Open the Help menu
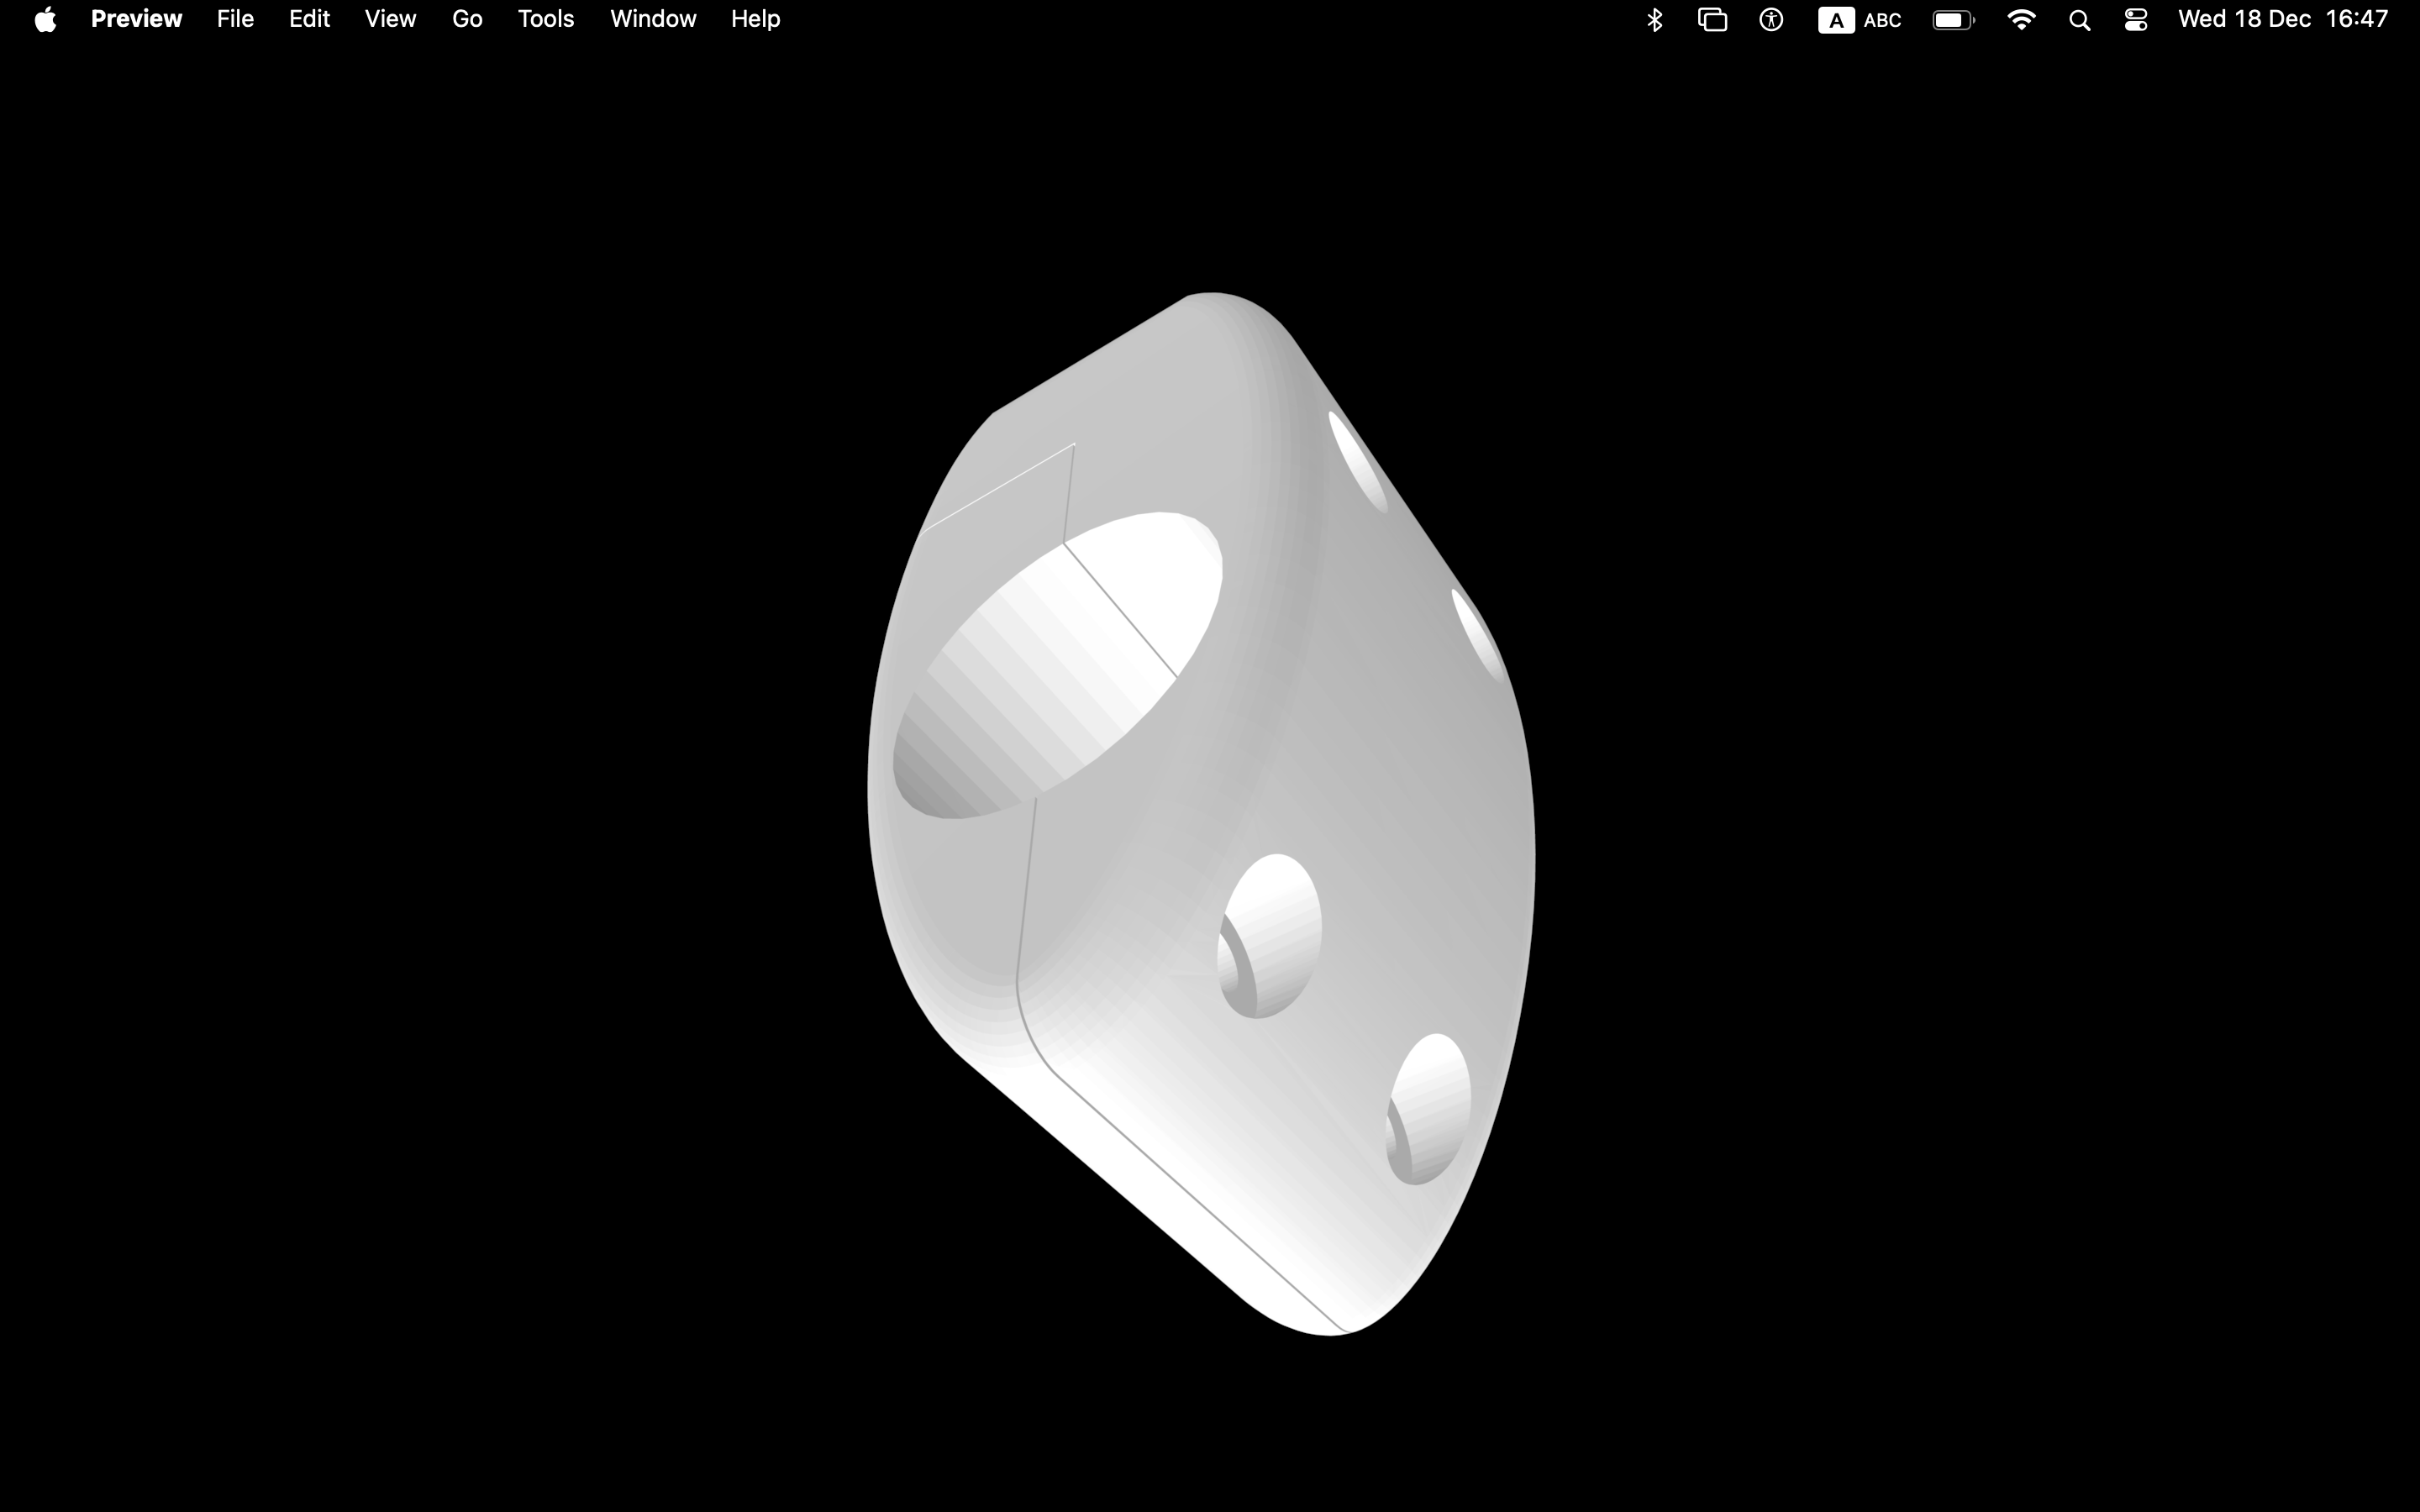The width and height of the screenshot is (2420, 1512). coord(755,19)
